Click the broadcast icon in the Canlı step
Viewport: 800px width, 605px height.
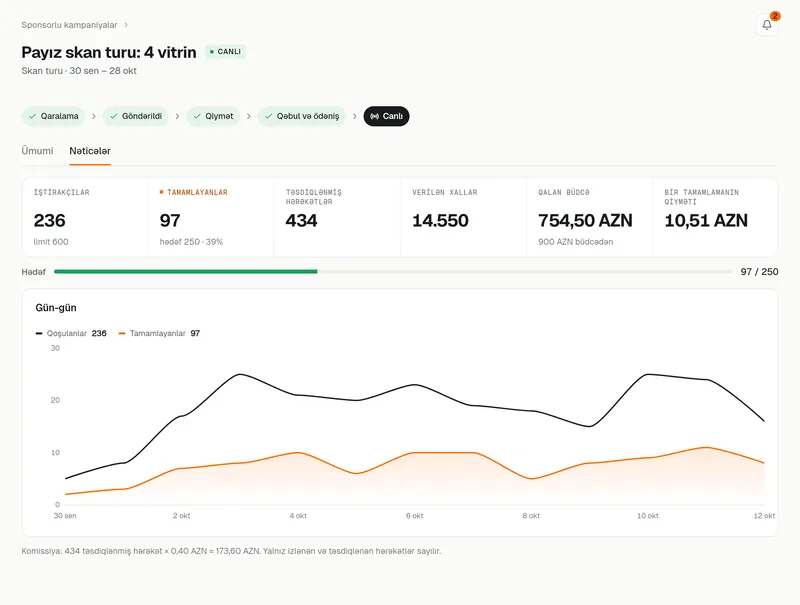374,116
